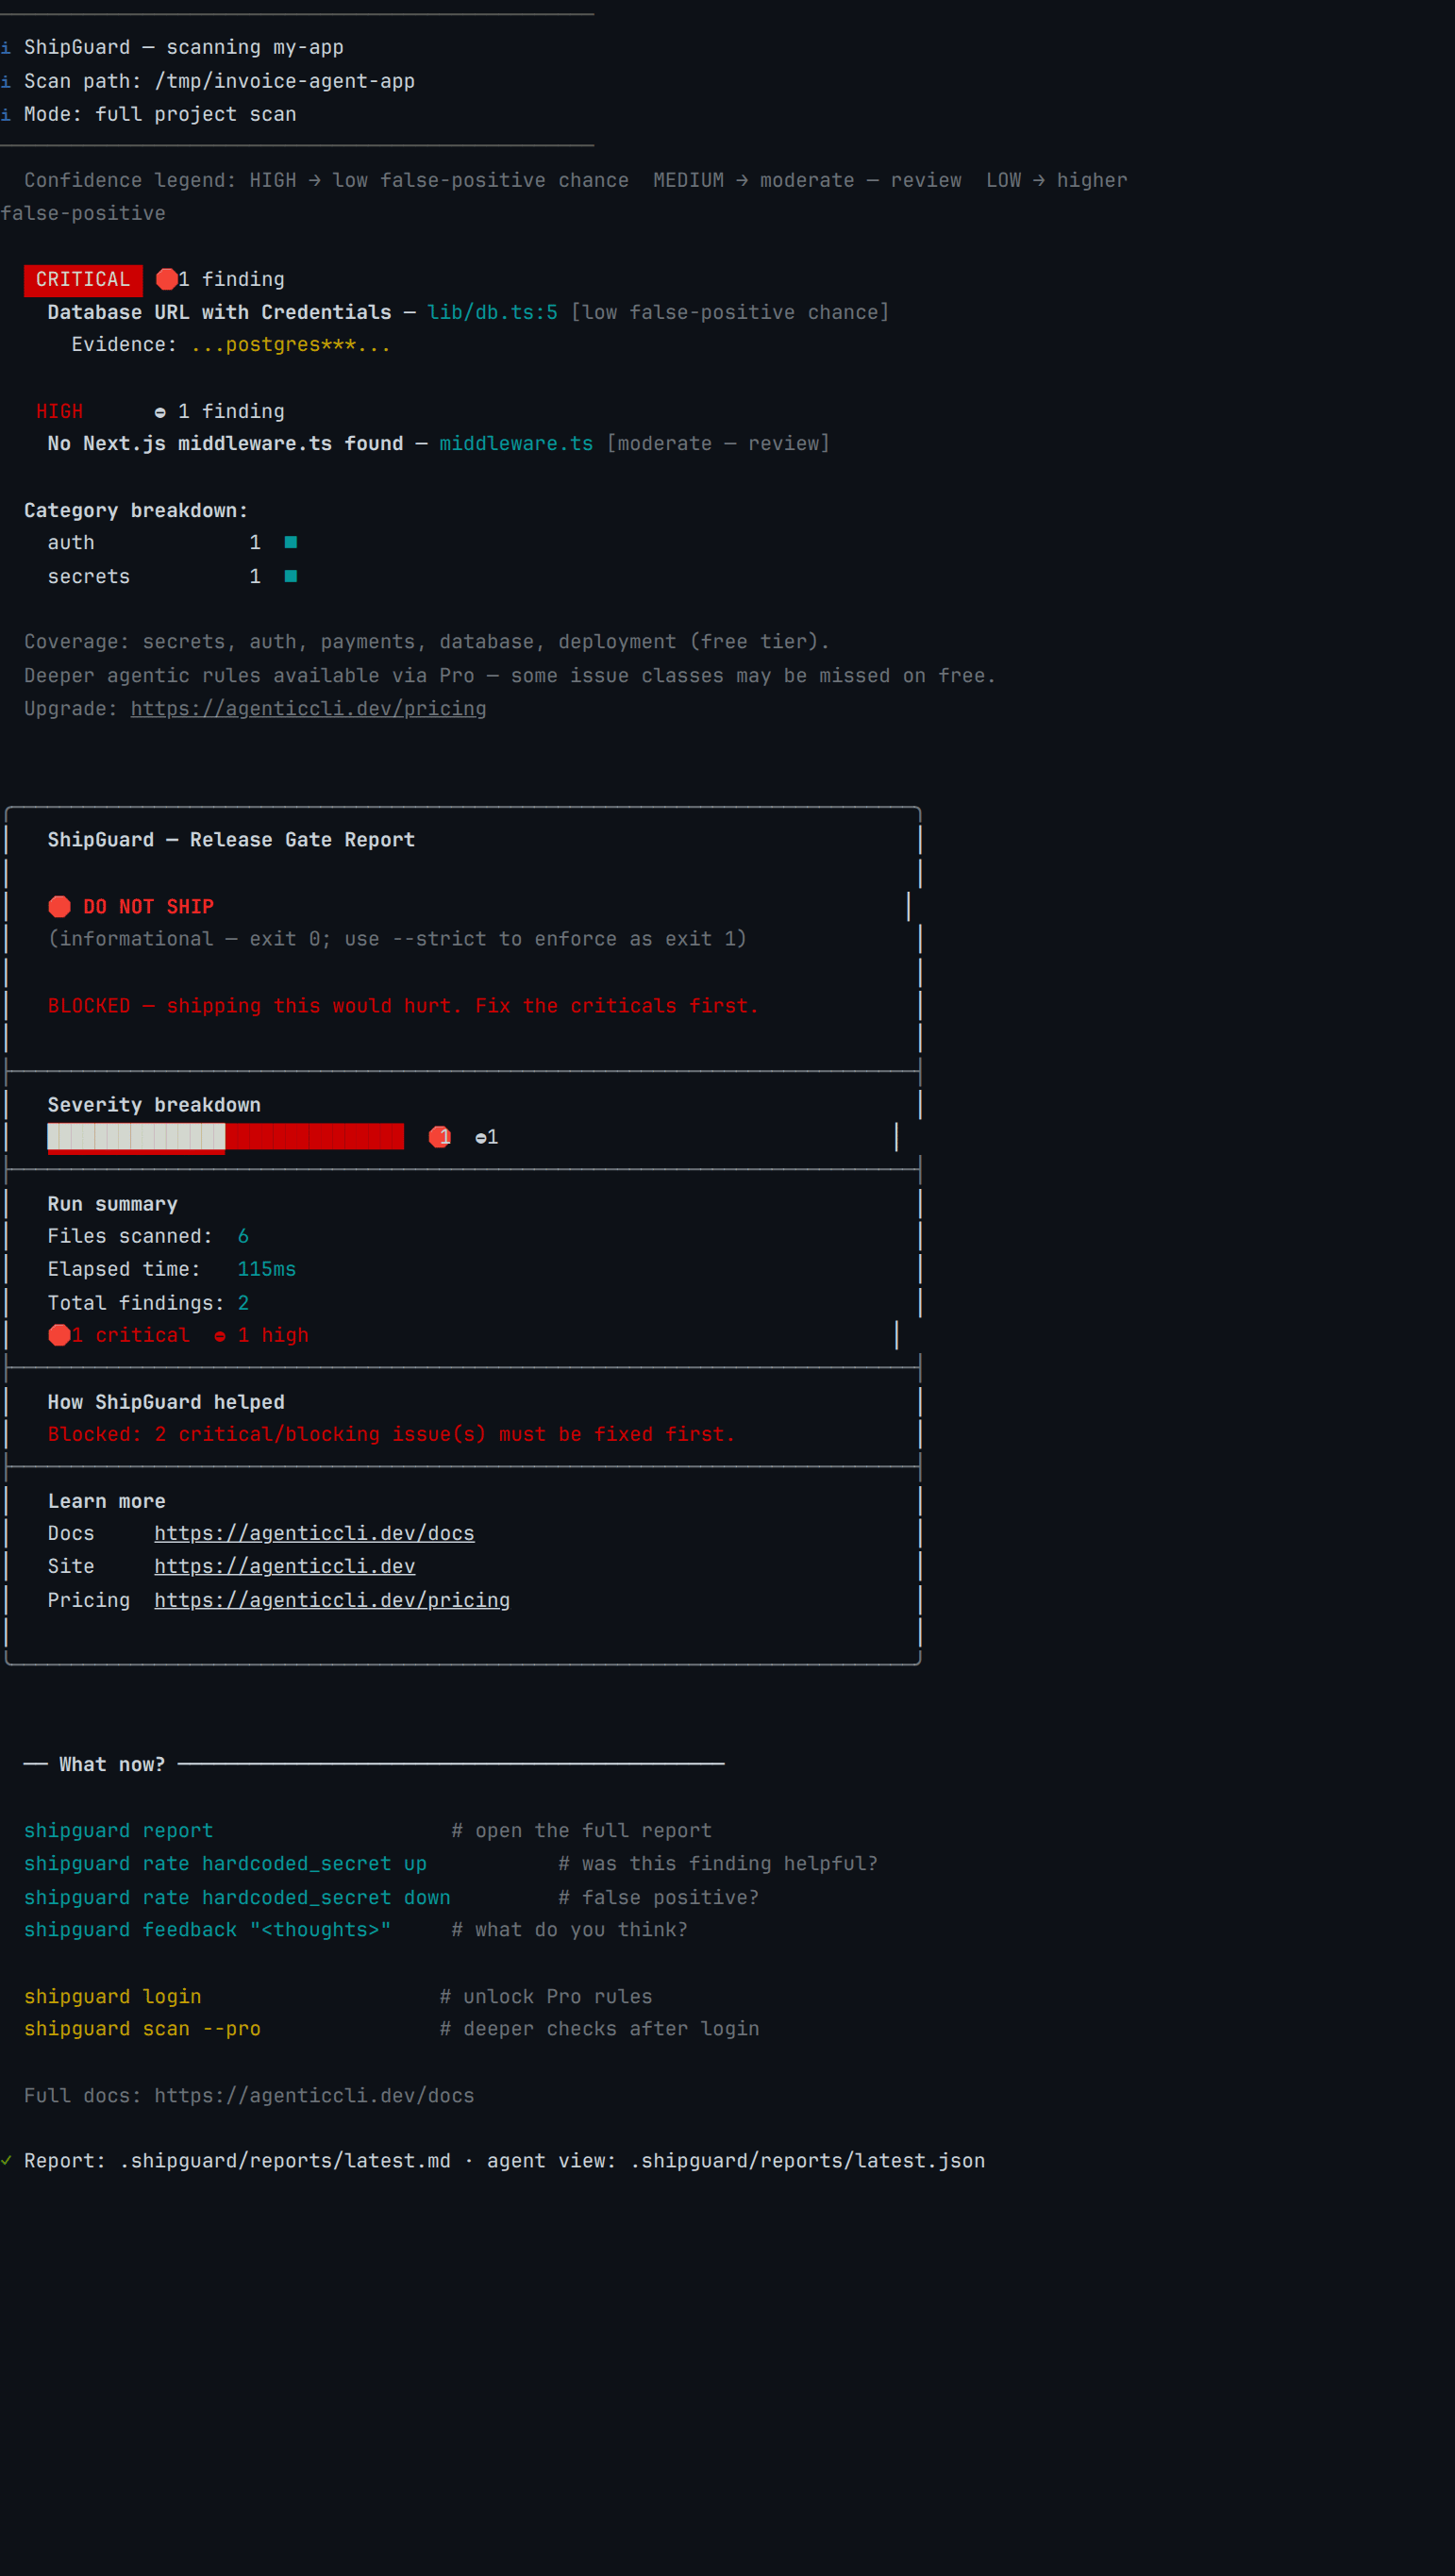Click 'ShipGuard — Release Gate Report' title
Viewport: 1455px width, 2576px height.
pos(231,839)
